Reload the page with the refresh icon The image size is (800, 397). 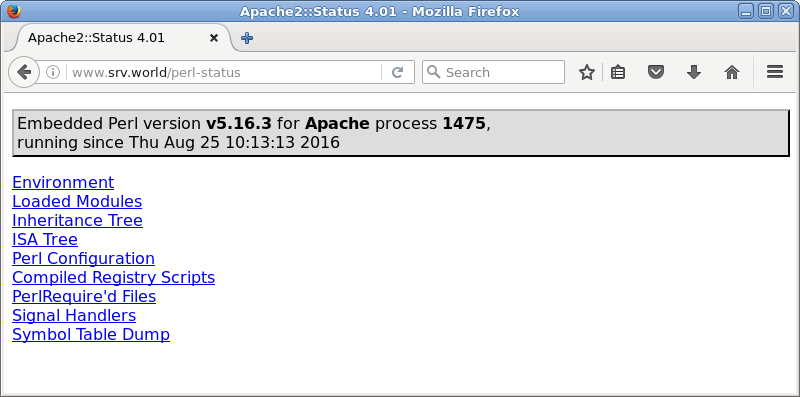[x=397, y=72]
